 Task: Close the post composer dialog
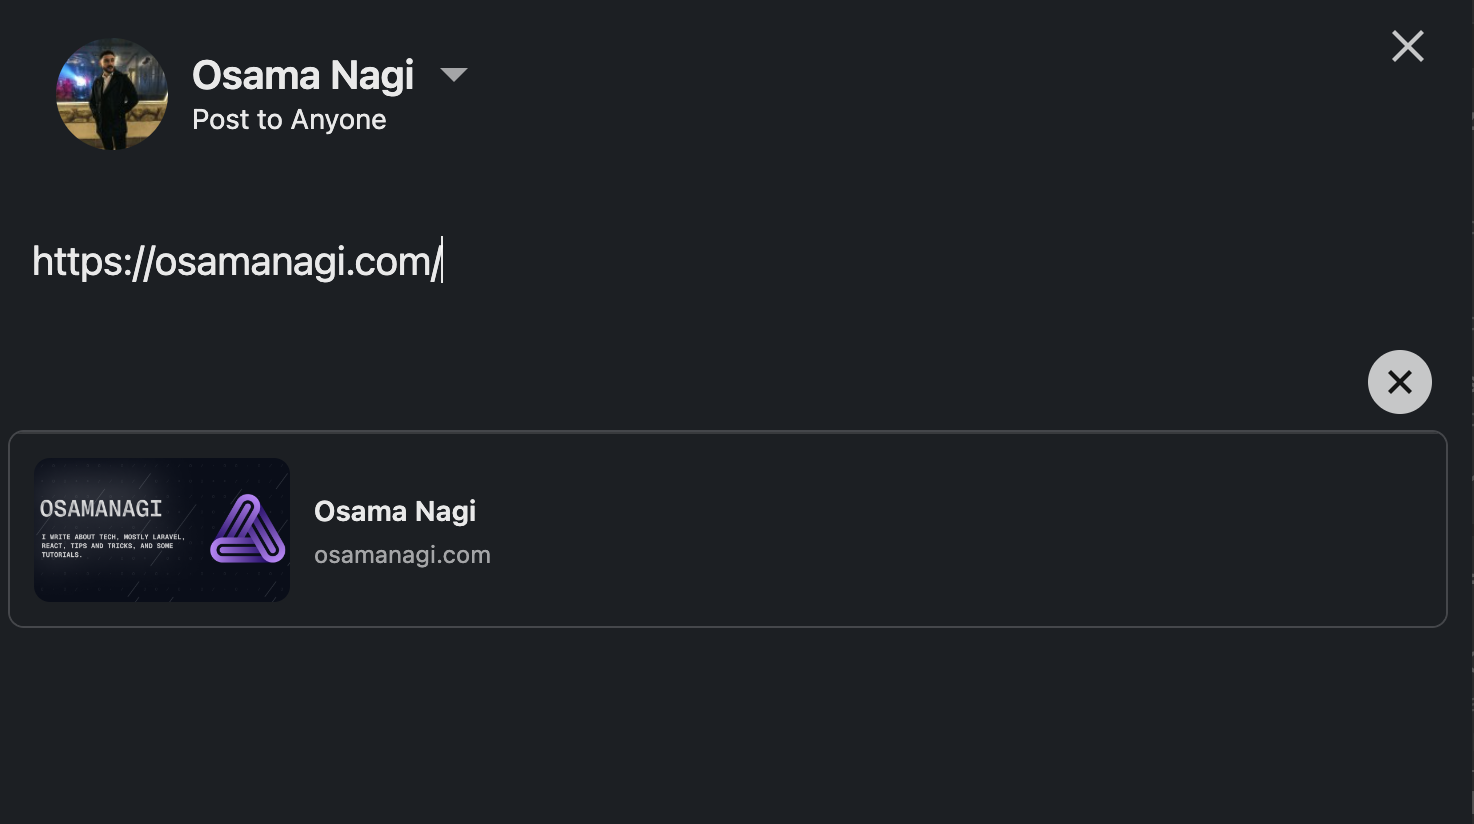tap(1407, 46)
